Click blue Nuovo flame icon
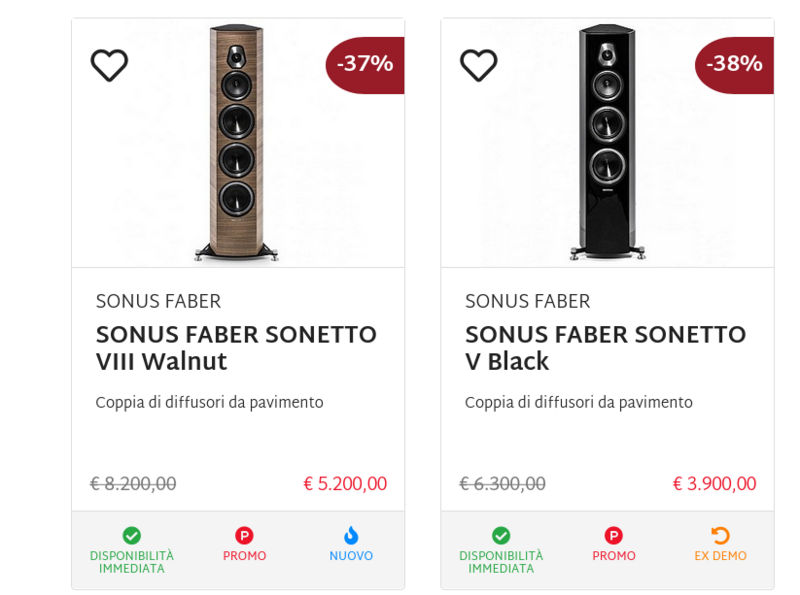 coord(351,536)
